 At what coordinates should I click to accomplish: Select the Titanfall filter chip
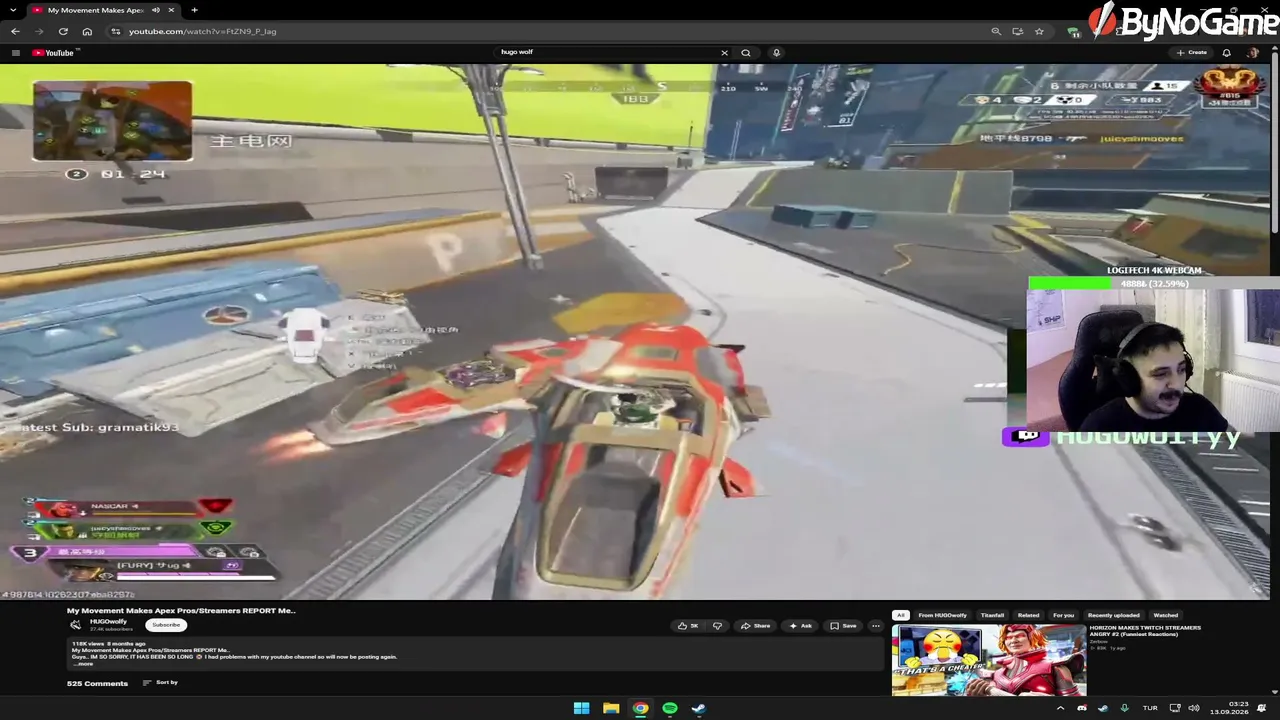[x=992, y=615]
